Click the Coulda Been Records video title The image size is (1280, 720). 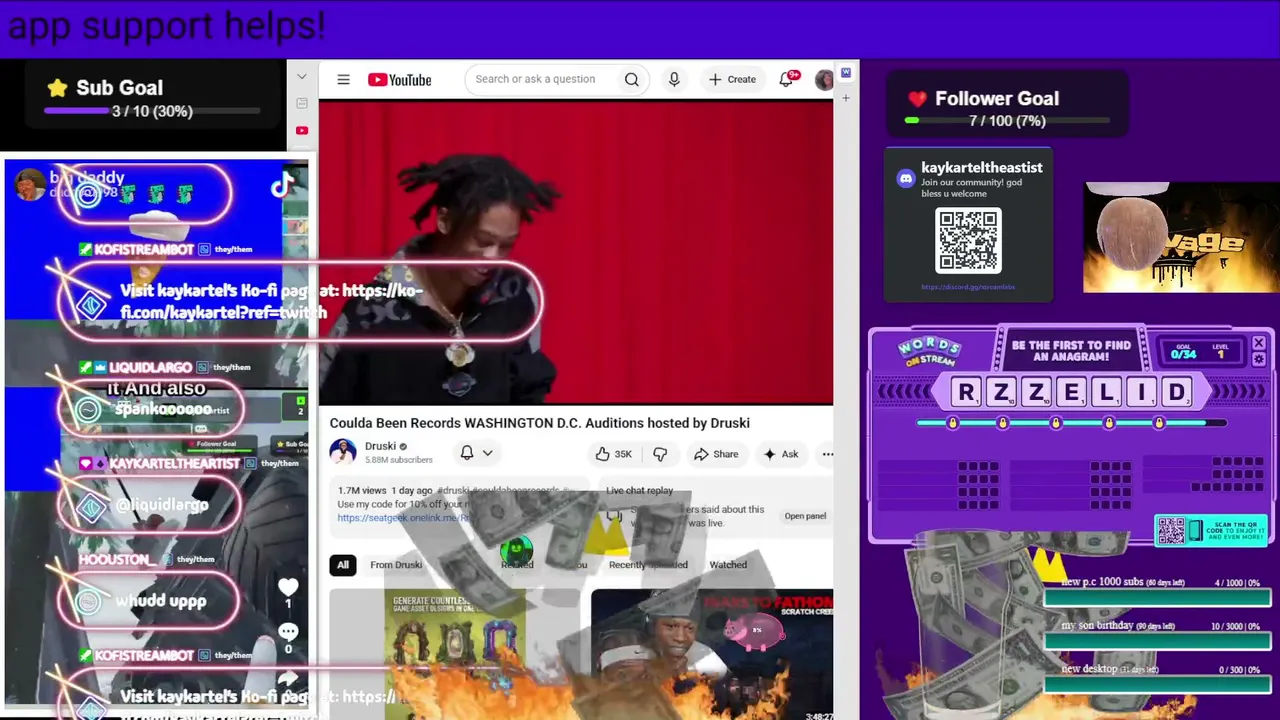(540, 423)
